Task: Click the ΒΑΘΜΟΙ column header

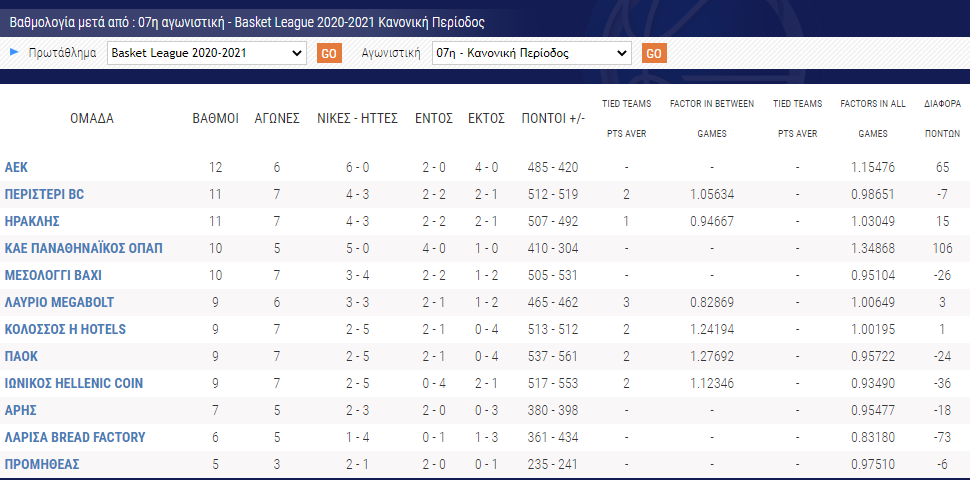Action: [x=216, y=118]
